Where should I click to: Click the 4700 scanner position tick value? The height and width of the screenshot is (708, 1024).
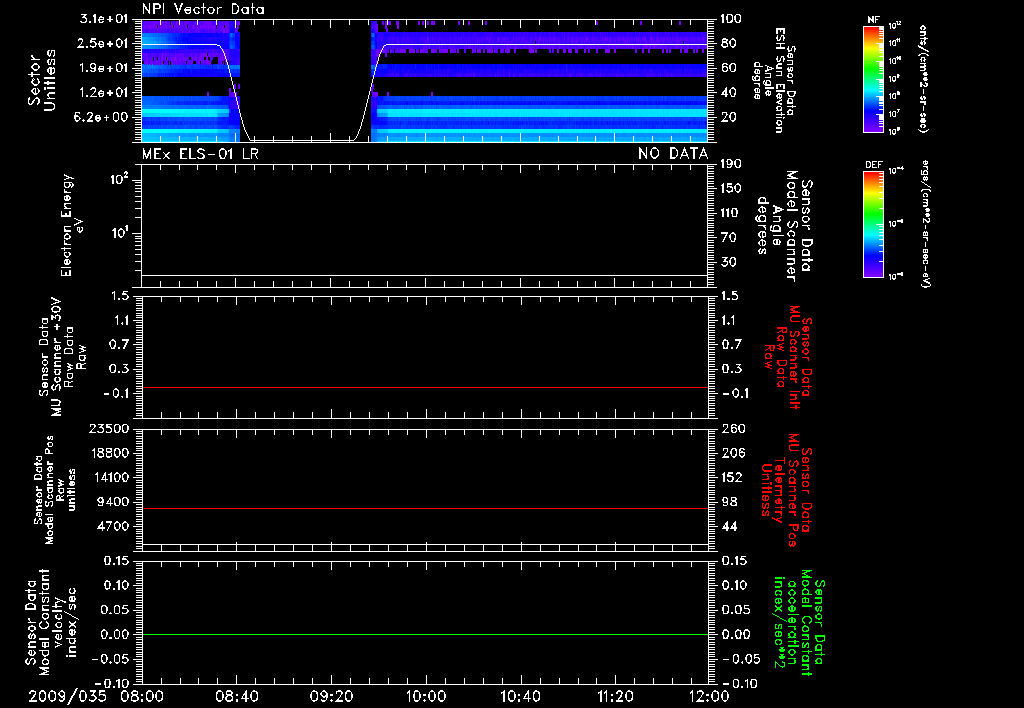(112, 526)
